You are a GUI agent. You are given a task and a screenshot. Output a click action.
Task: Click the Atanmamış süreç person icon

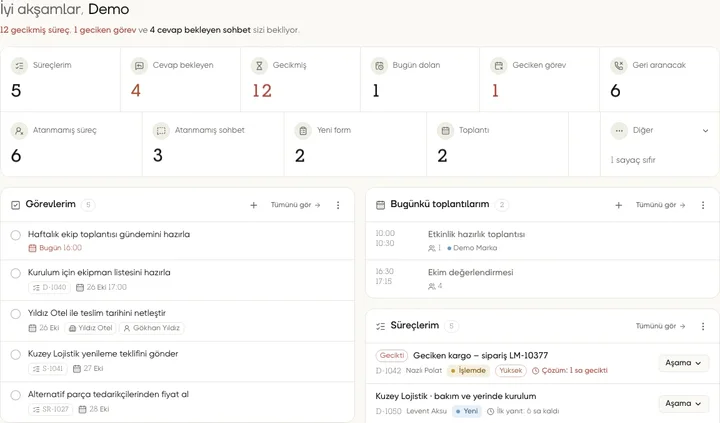tap(19, 131)
